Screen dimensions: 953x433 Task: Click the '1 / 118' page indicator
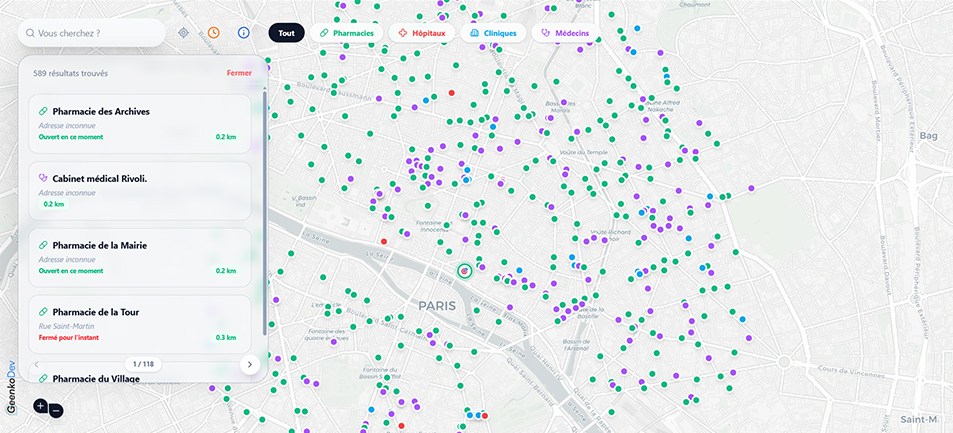click(x=143, y=364)
